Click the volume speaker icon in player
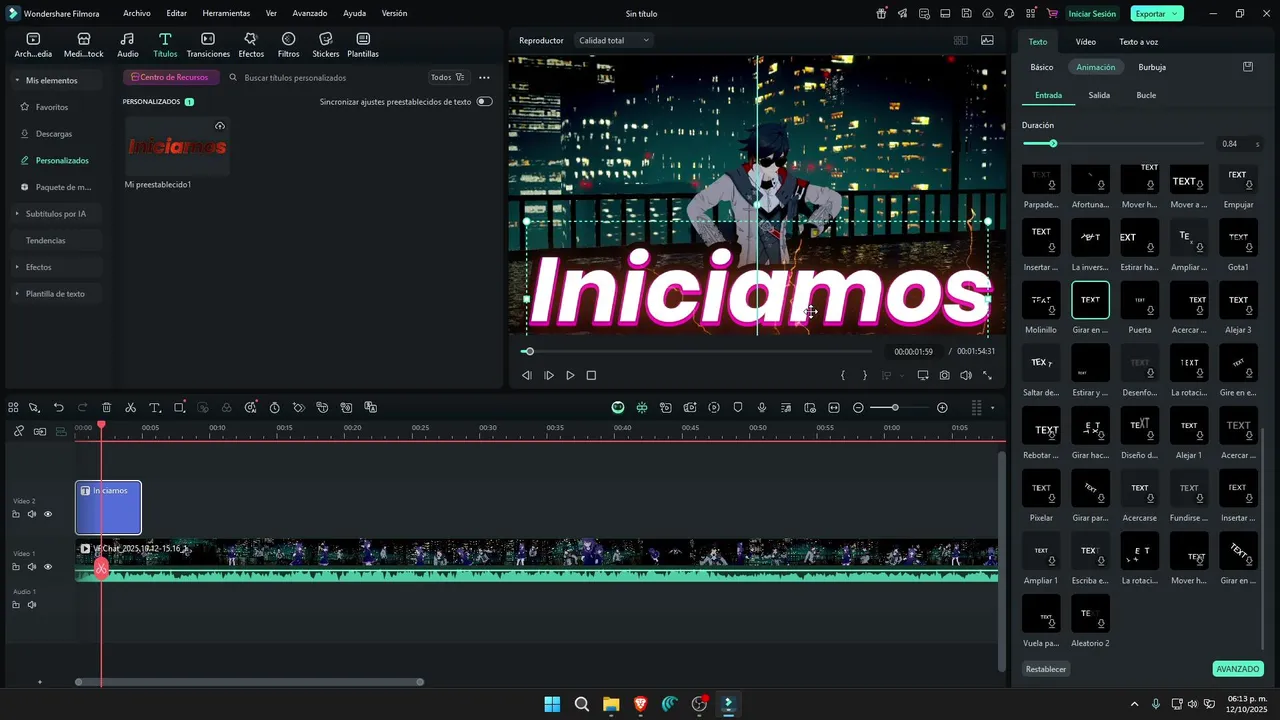 966,376
